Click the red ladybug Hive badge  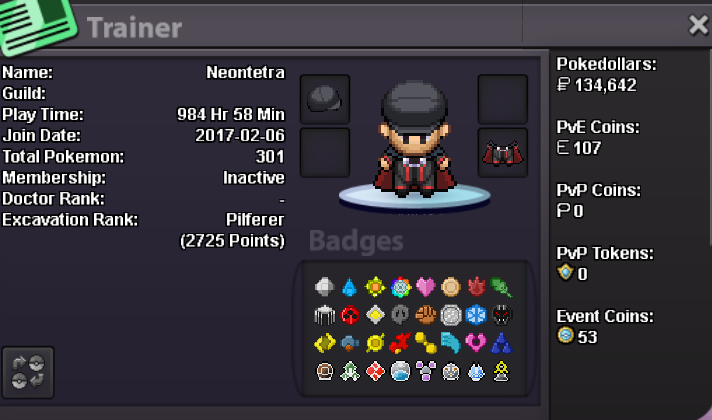coord(350,315)
